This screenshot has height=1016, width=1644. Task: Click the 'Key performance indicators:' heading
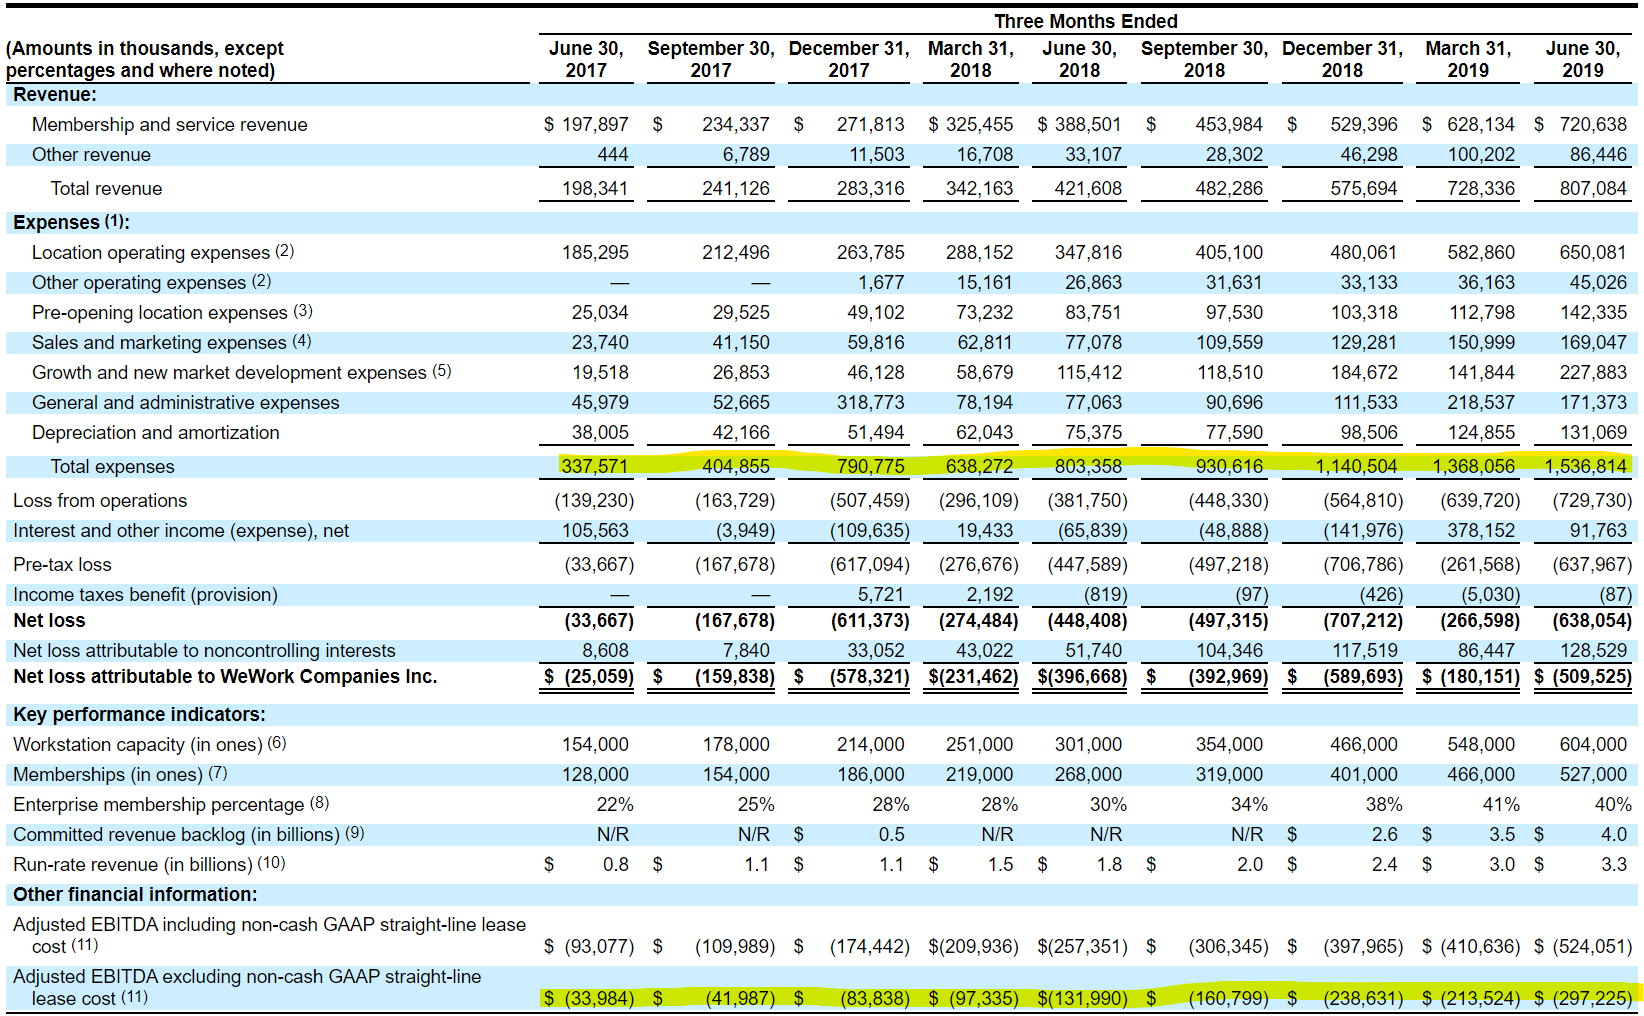click(139, 715)
